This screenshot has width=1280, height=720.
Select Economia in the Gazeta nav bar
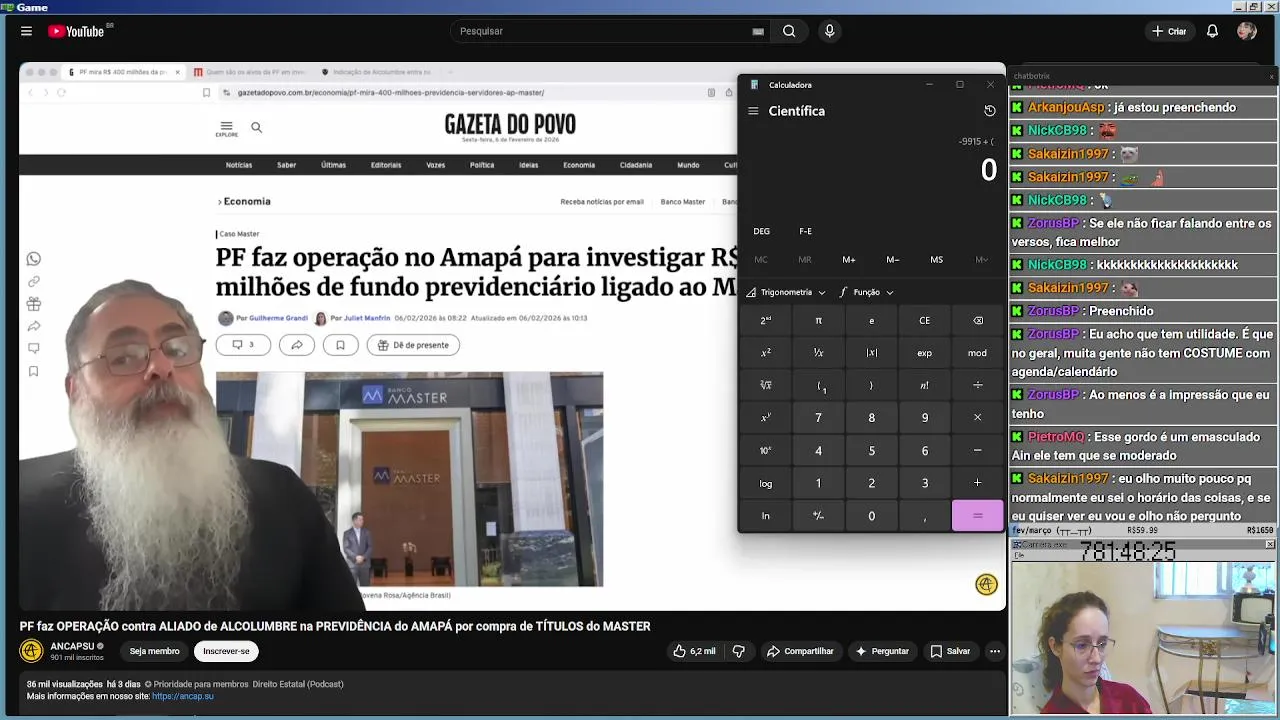[579, 165]
